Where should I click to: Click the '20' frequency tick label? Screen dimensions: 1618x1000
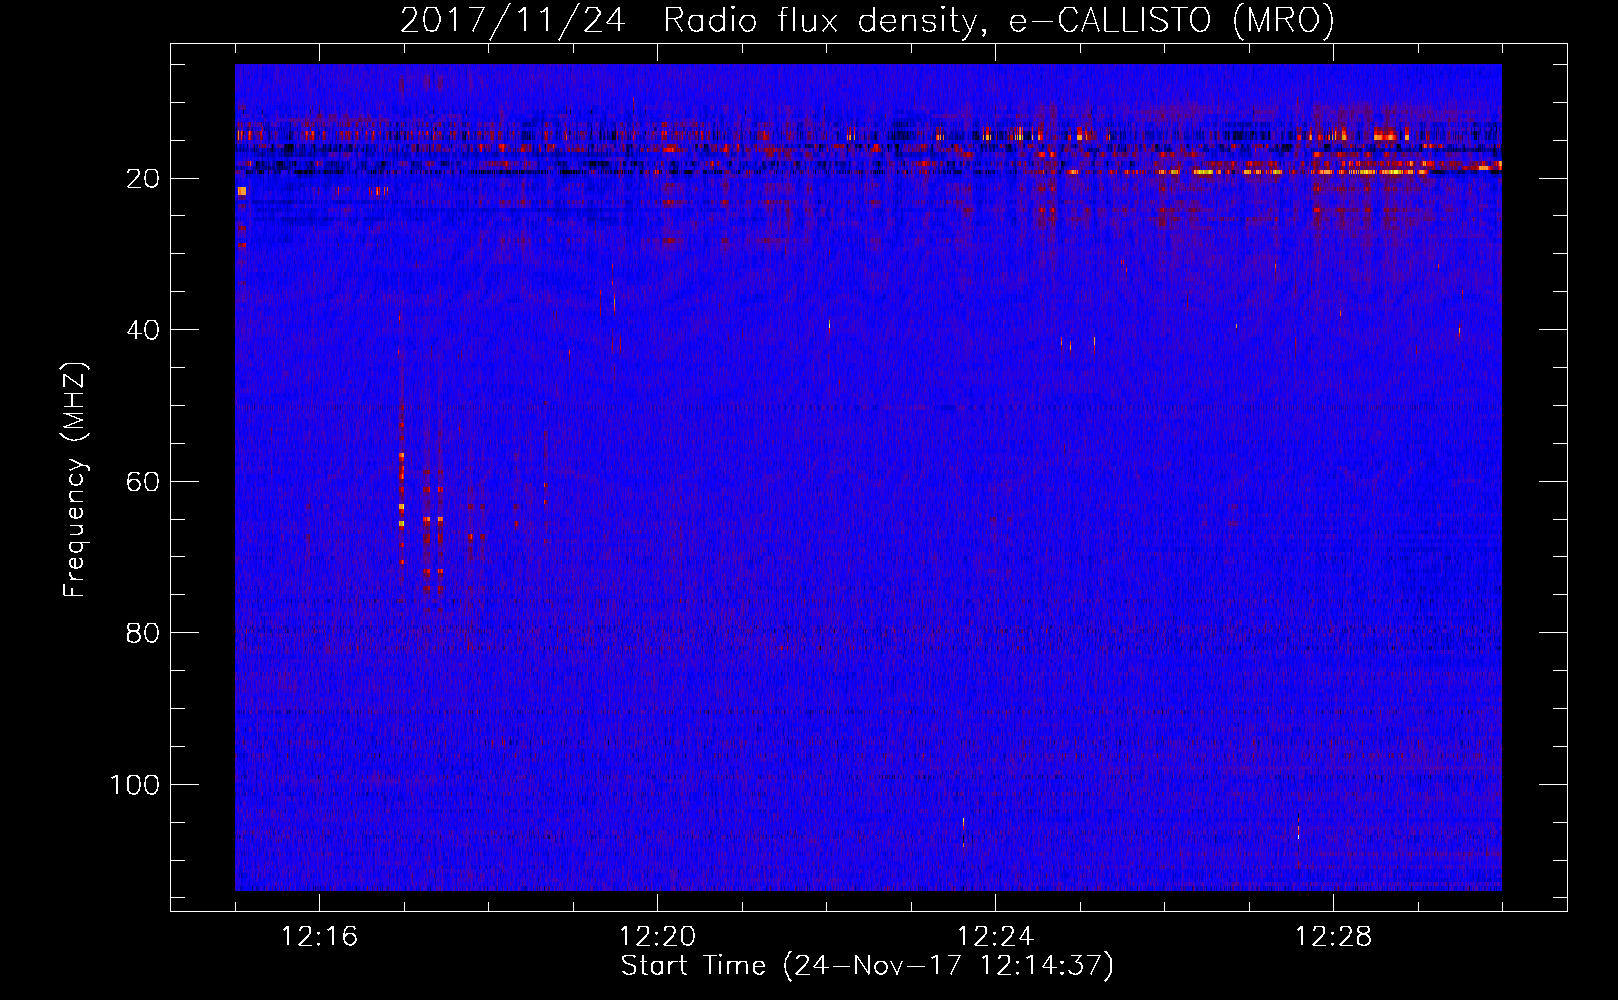[x=143, y=179]
